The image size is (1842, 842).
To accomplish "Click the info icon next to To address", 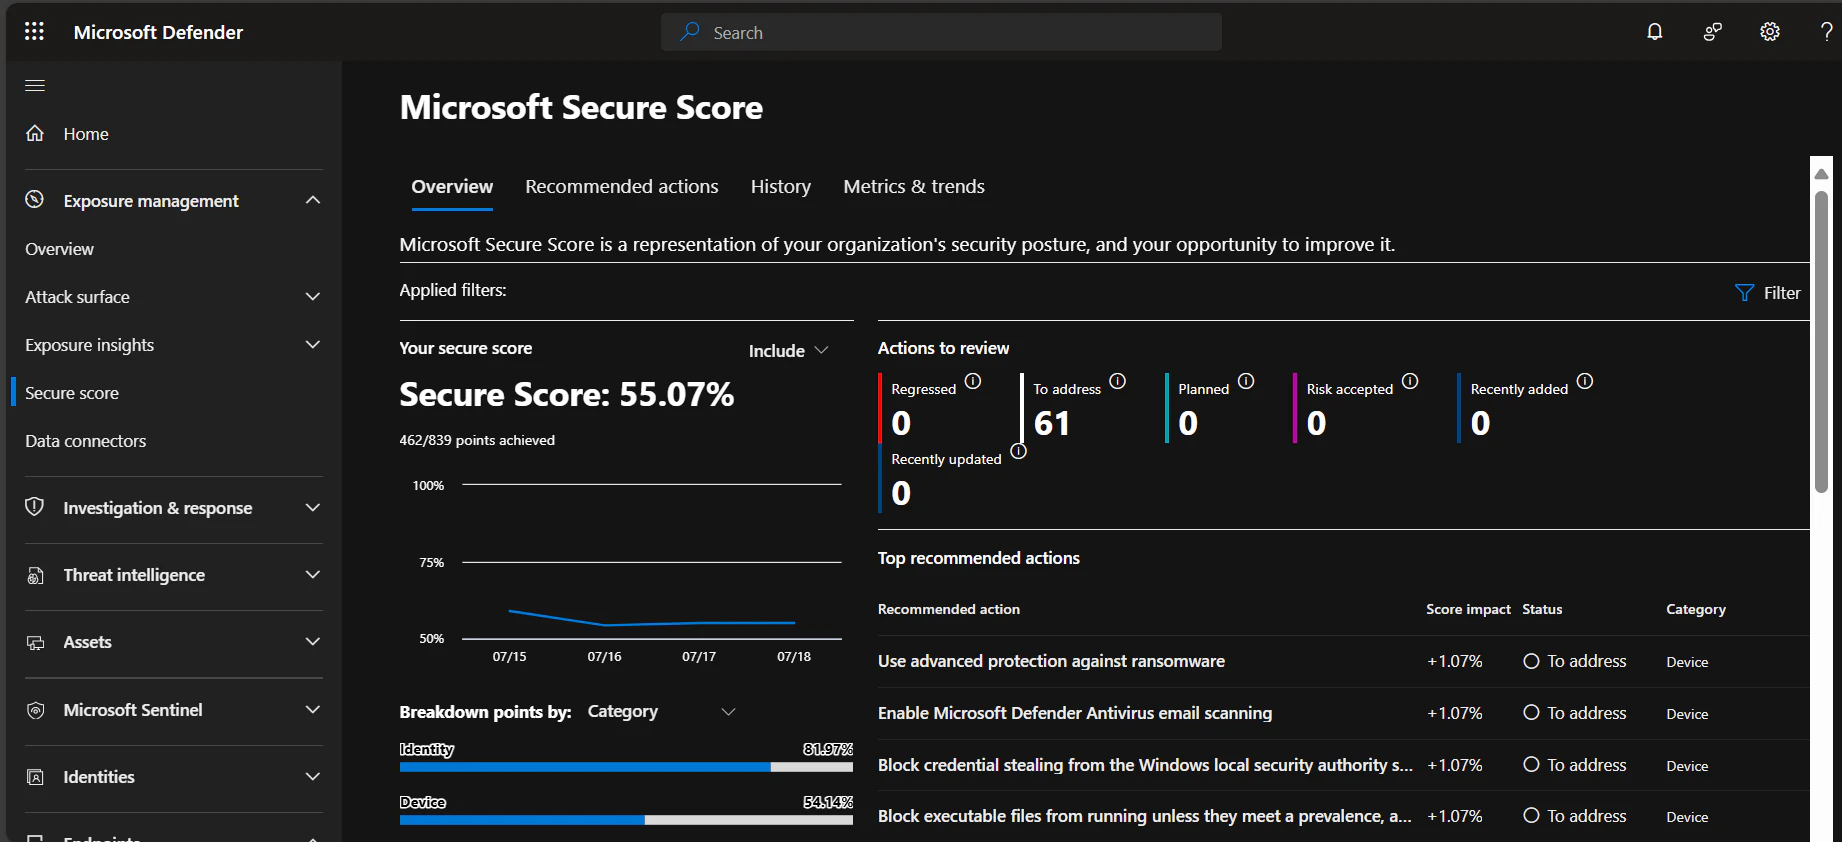I will 1118,381.
